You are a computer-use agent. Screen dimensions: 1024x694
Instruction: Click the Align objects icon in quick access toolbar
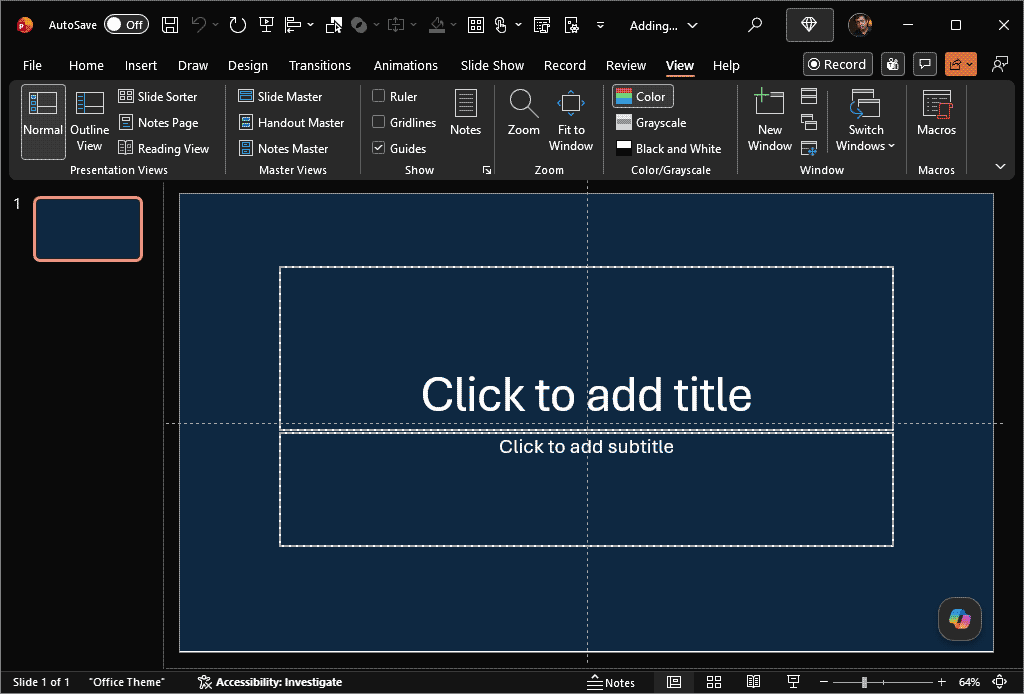[293, 25]
